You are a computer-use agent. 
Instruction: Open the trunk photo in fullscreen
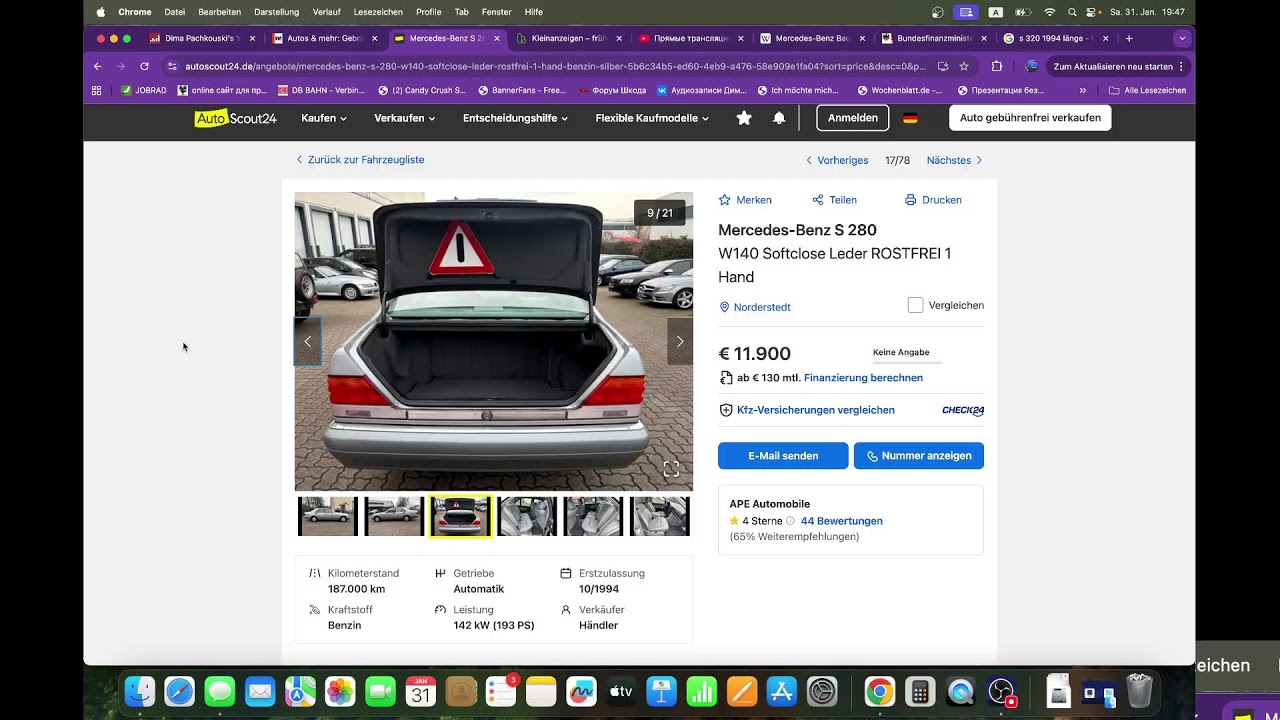coord(671,469)
